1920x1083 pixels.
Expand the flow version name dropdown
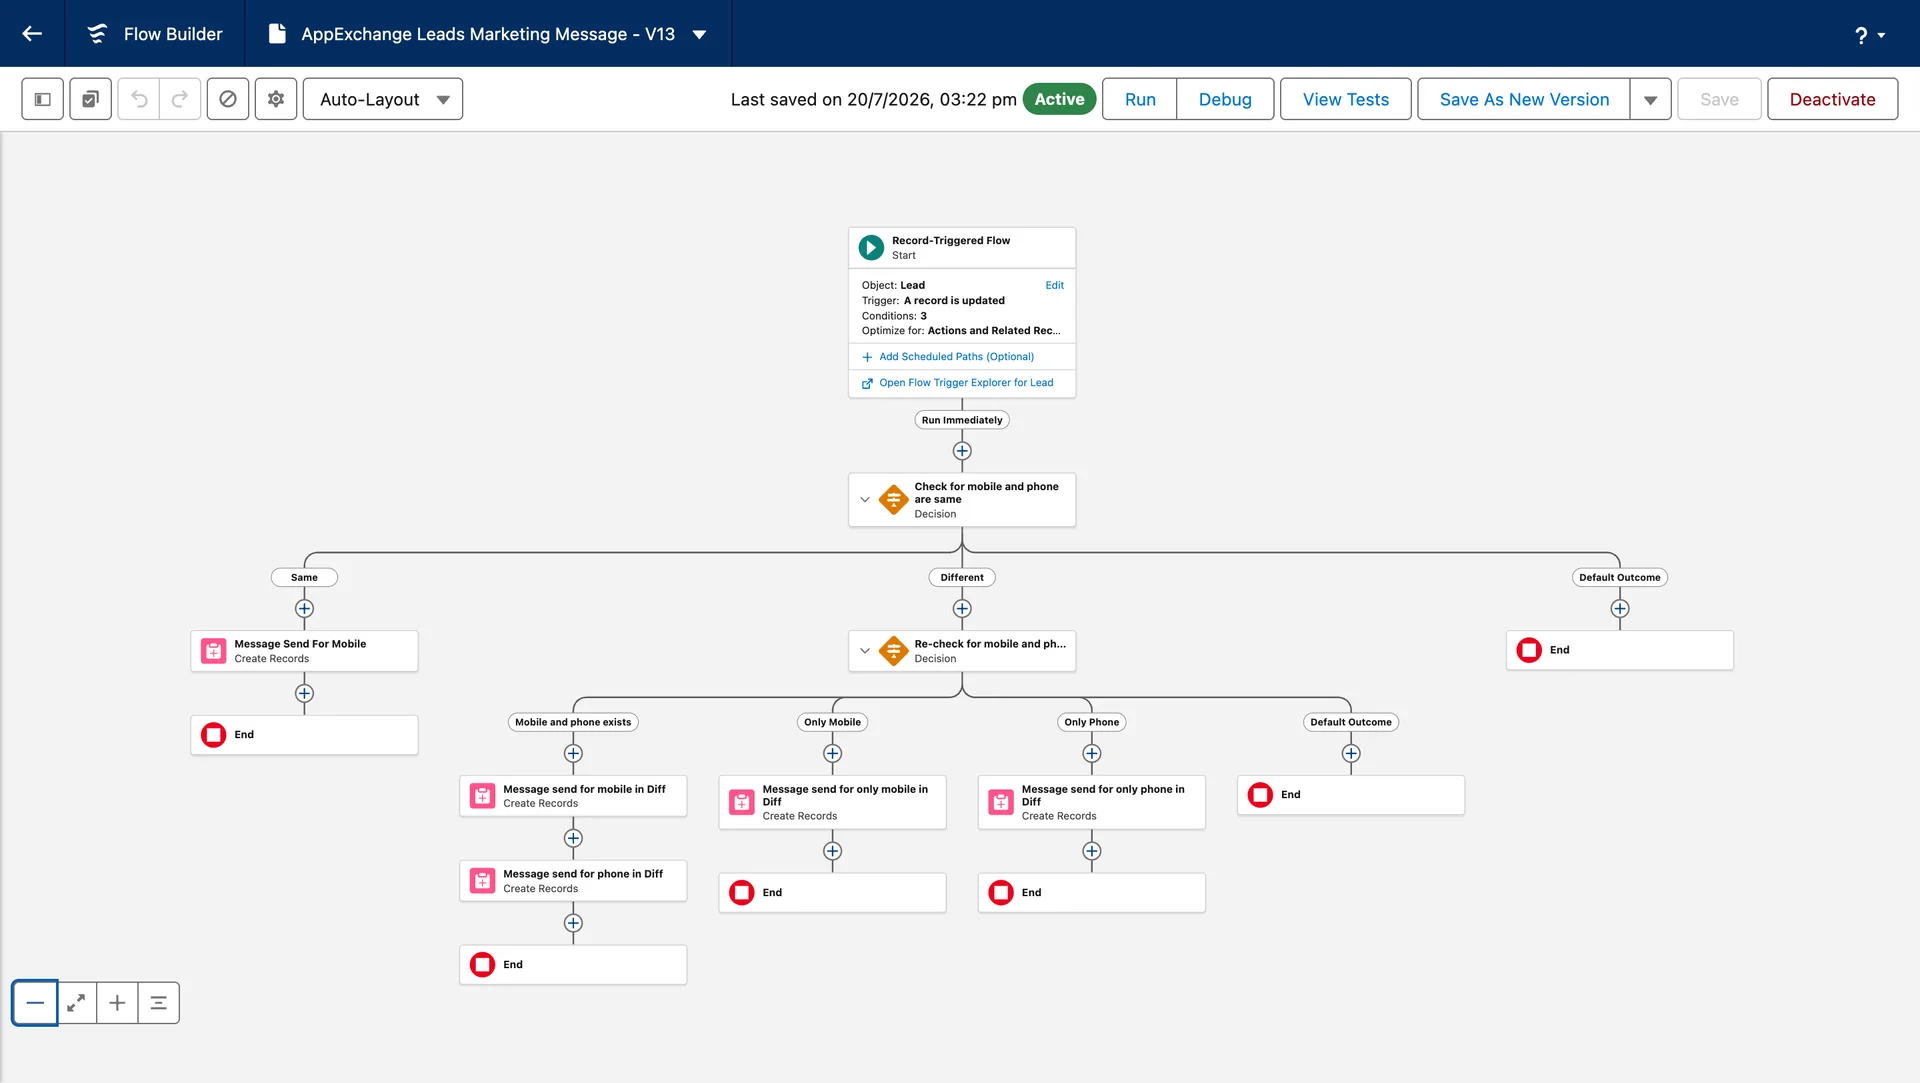pyautogui.click(x=700, y=34)
